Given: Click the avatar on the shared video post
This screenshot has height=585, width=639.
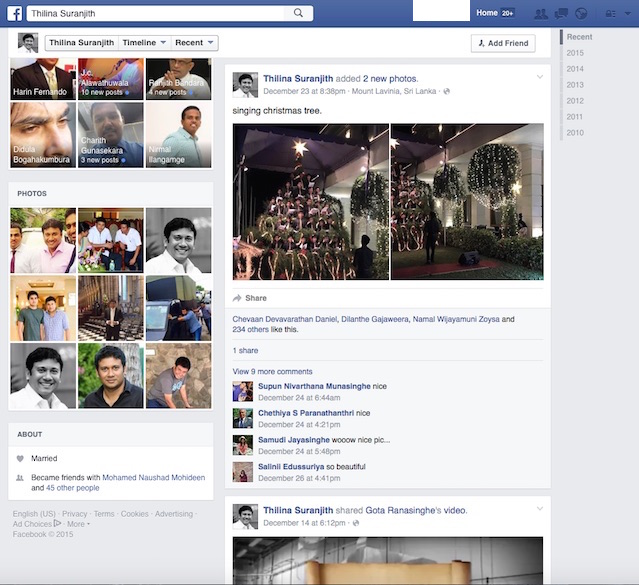Looking at the screenshot, I should pos(245,517).
